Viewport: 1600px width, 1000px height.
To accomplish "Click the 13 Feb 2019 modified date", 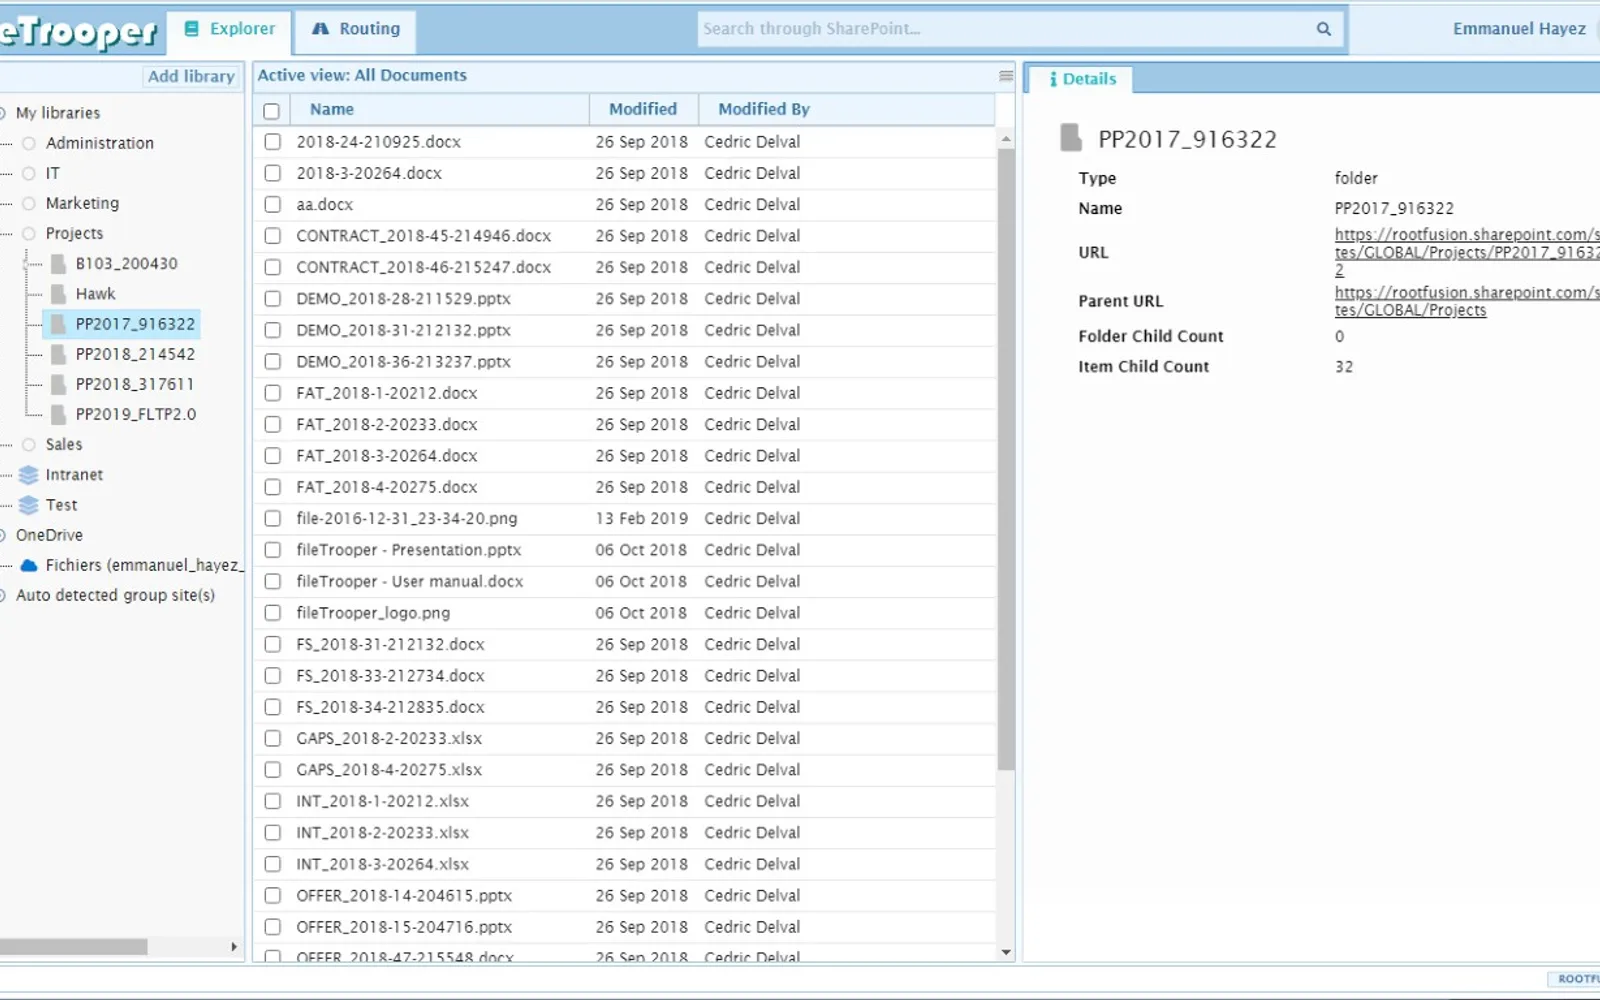I will (641, 518).
